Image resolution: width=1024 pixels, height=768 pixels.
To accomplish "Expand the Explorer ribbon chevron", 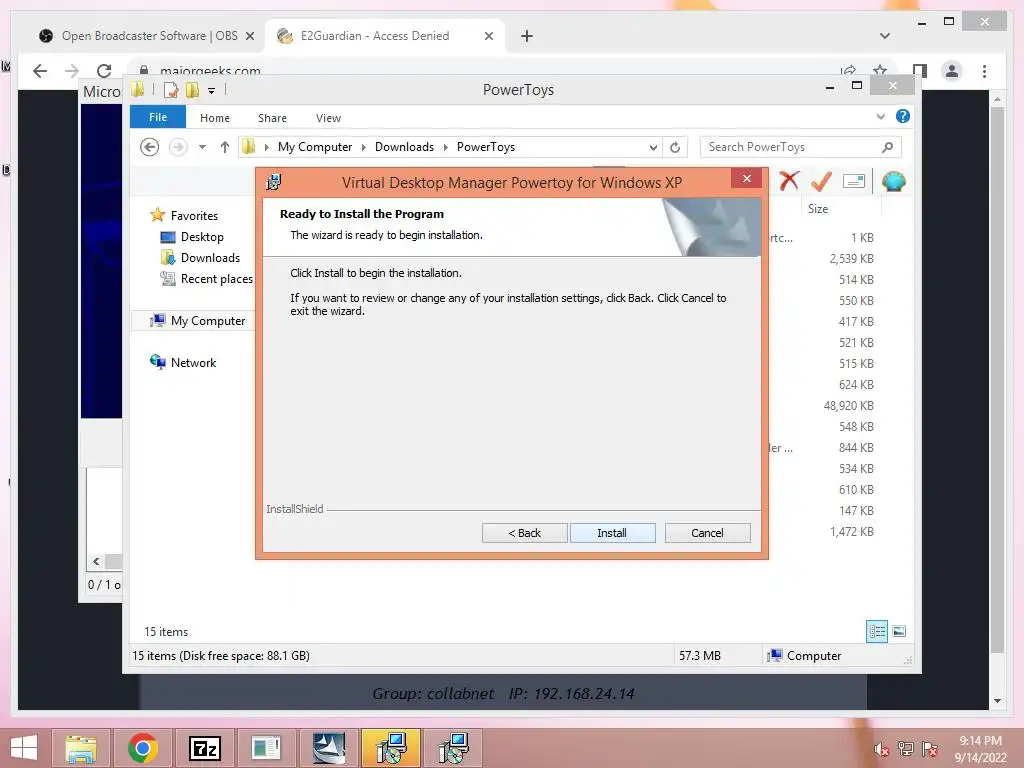I will 880,117.
